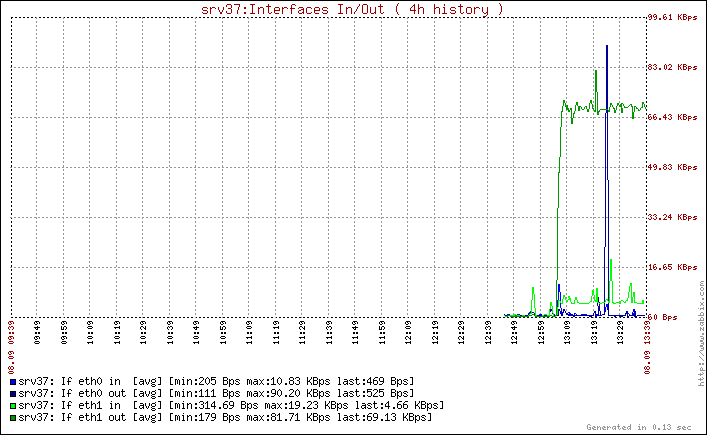Select the 83.02 KBps axis label

tap(672, 67)
